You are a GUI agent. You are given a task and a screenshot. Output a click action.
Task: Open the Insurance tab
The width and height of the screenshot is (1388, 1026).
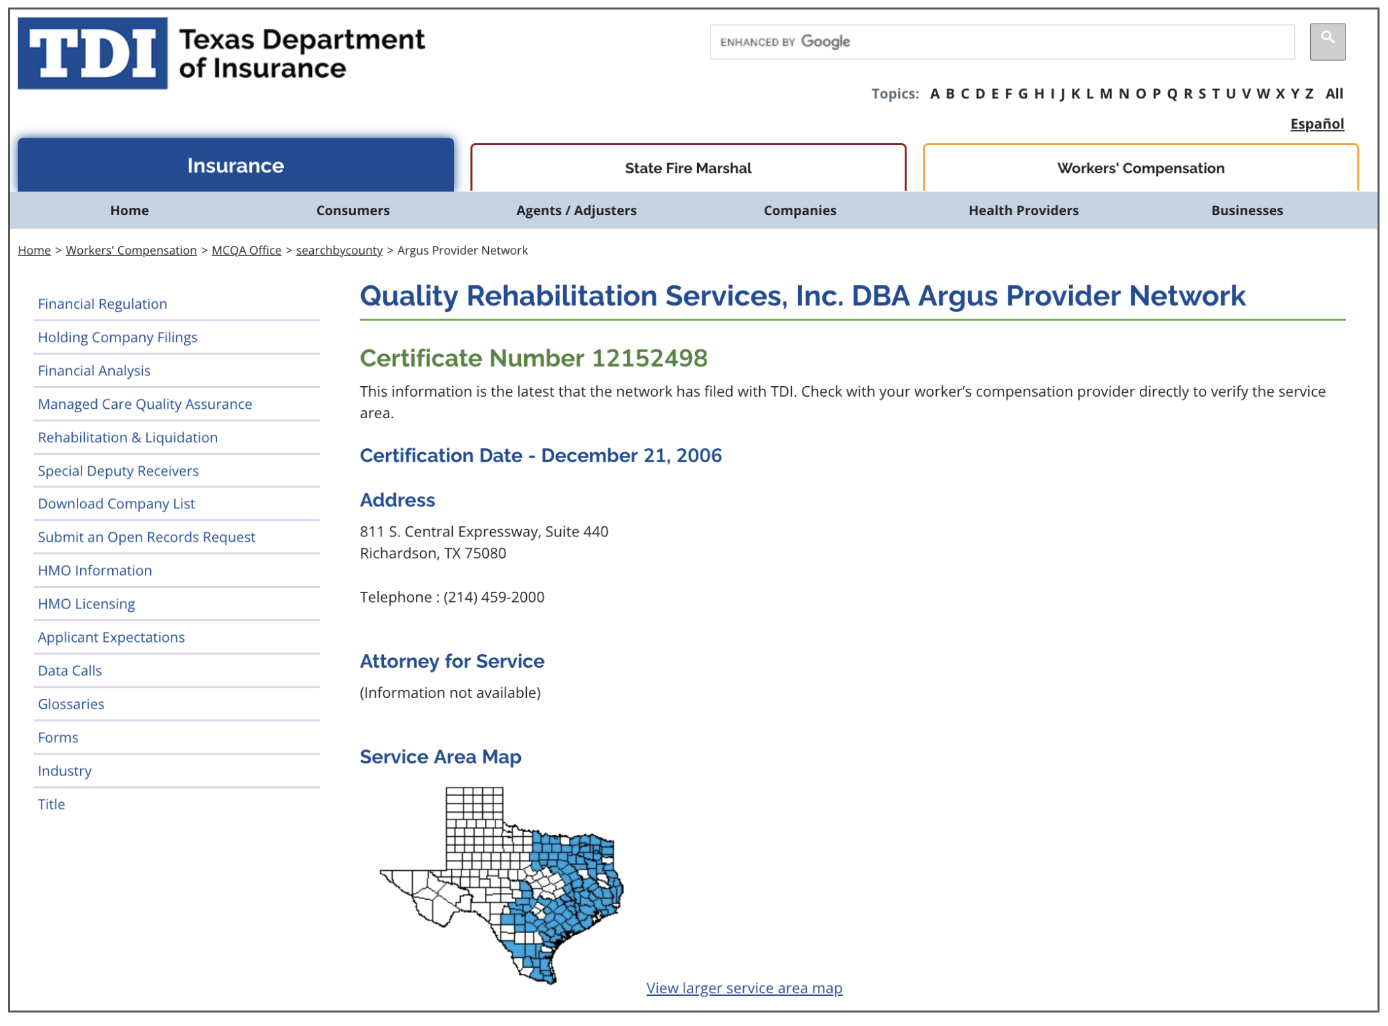236,166
